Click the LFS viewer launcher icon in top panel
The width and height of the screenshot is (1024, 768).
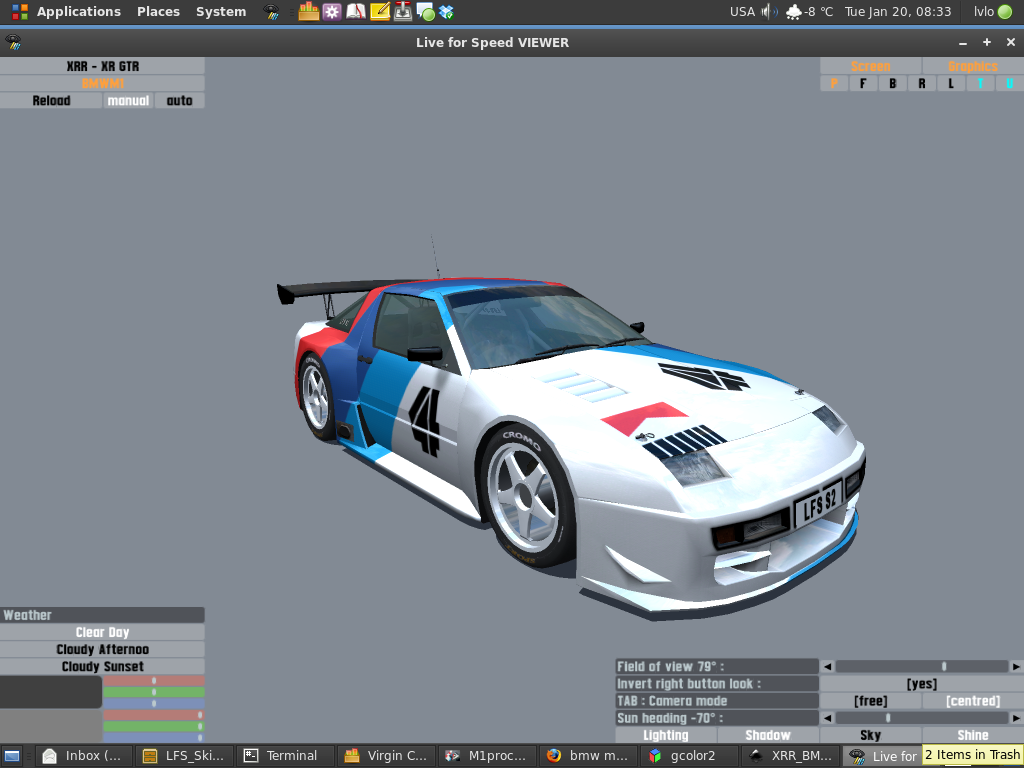(x=270, y=12)
